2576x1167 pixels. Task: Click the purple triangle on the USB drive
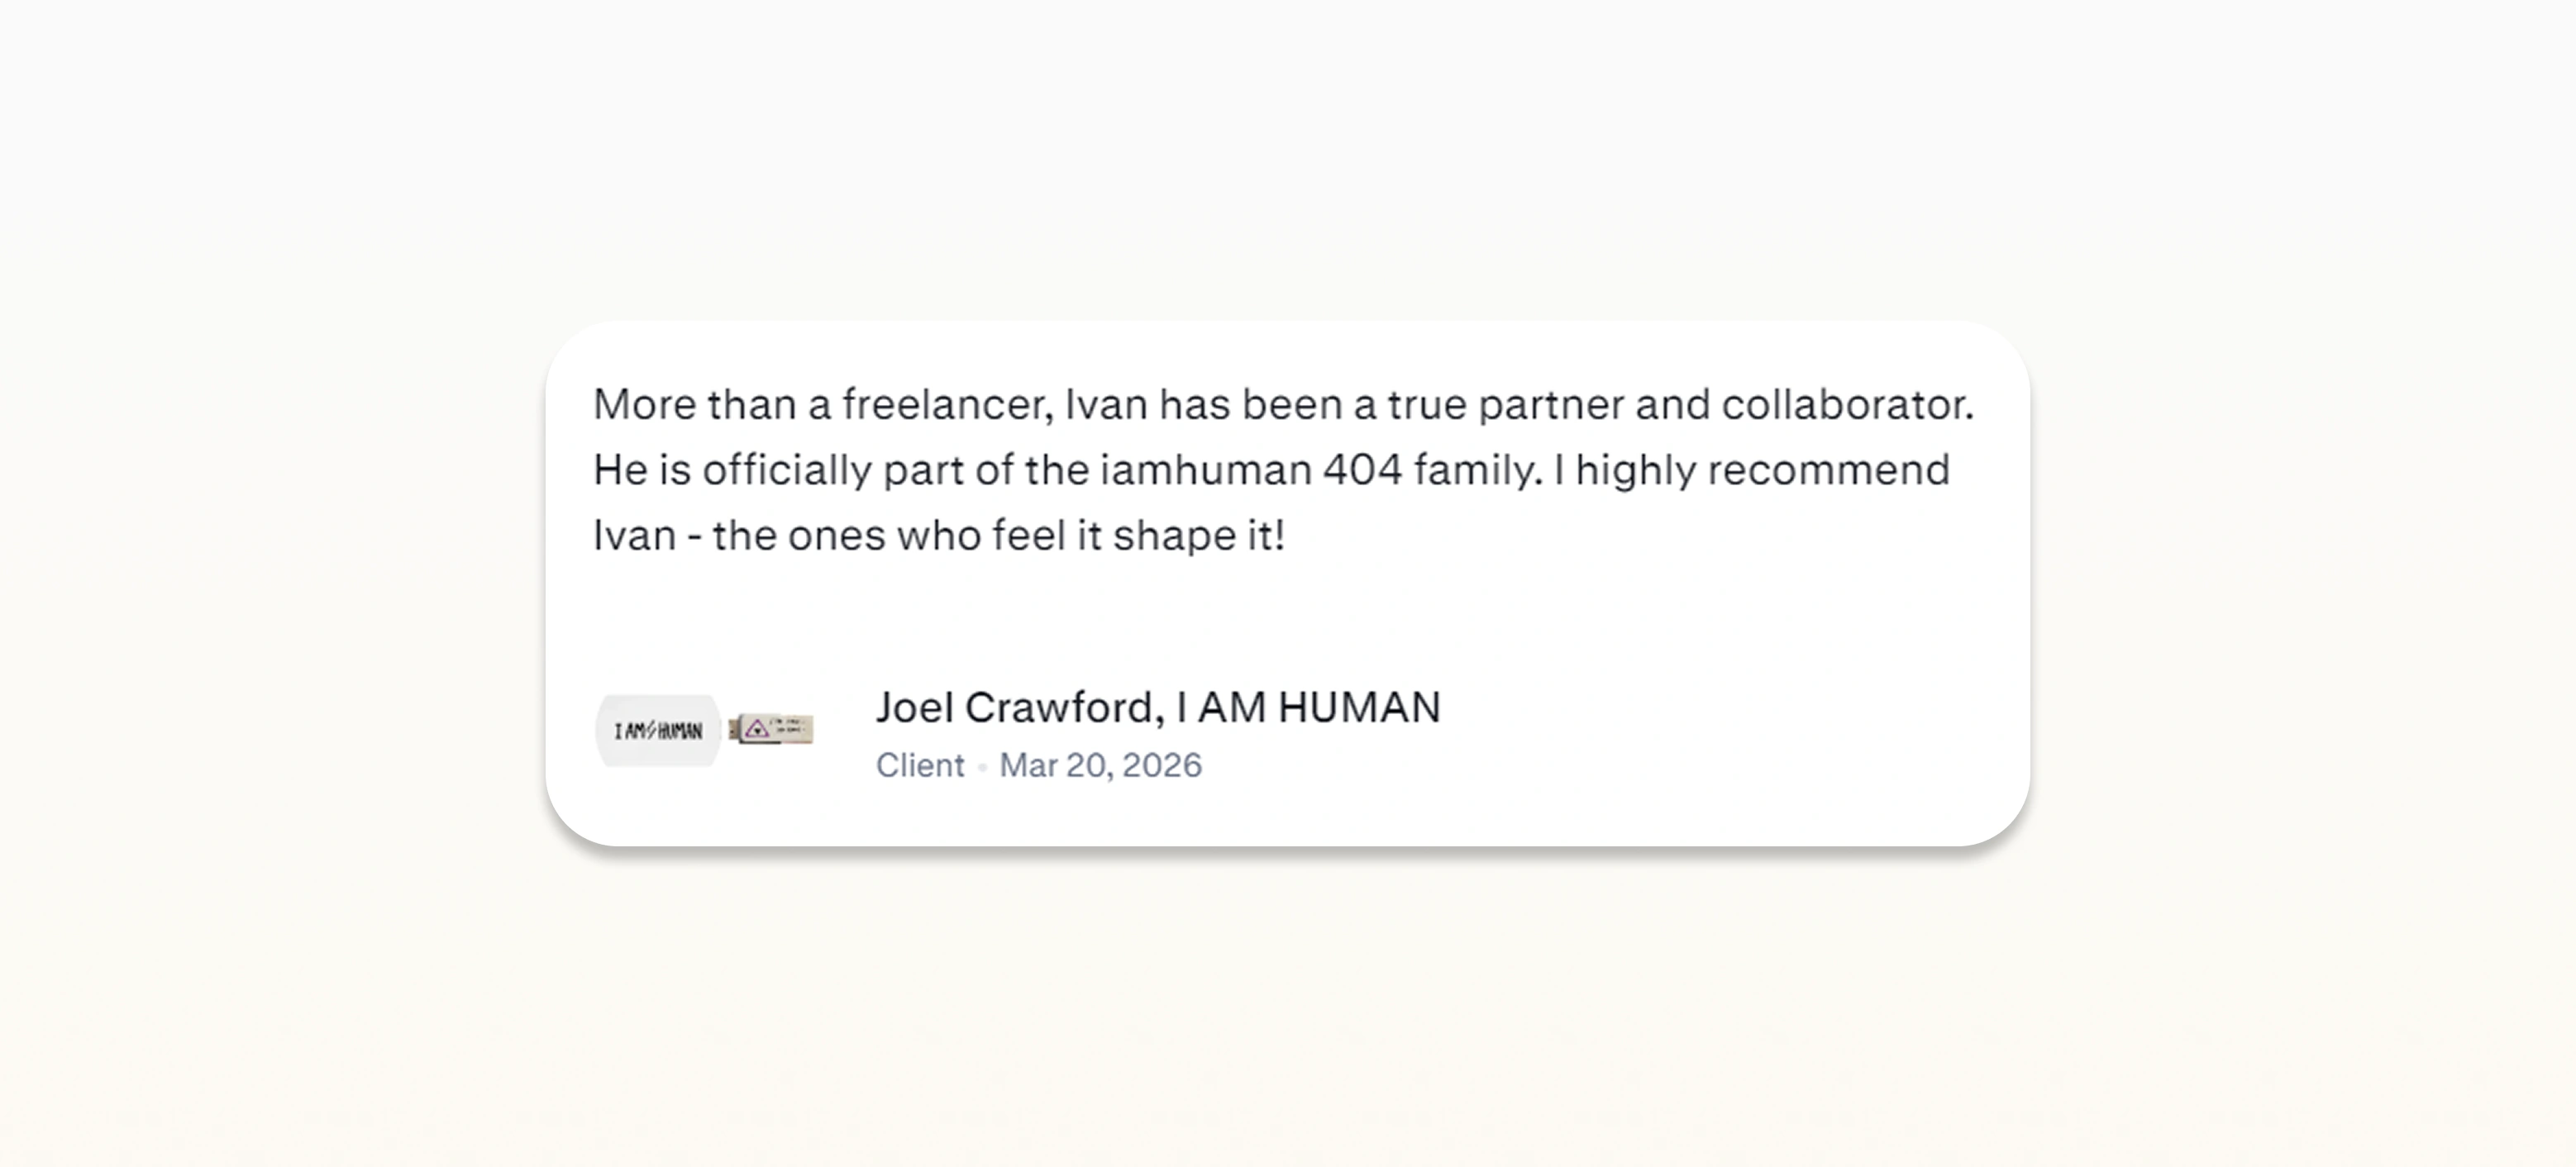(x=756, y=729)
